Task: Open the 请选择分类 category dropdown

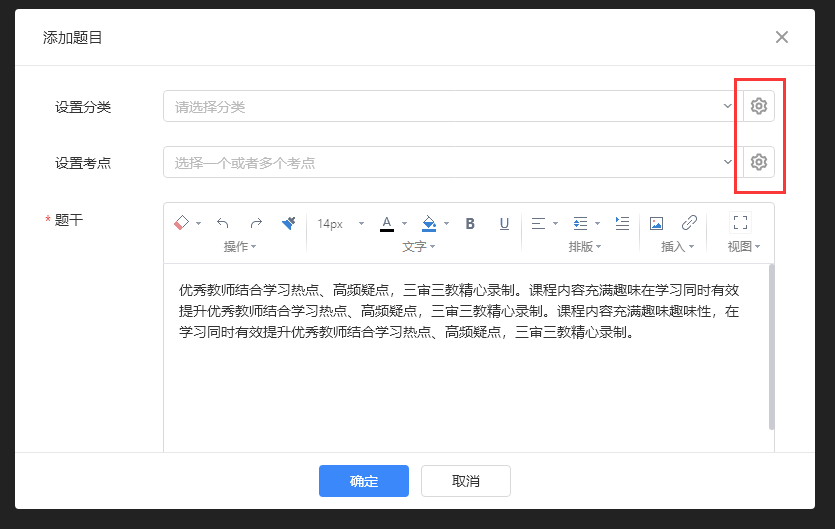Action: point(452,106)
